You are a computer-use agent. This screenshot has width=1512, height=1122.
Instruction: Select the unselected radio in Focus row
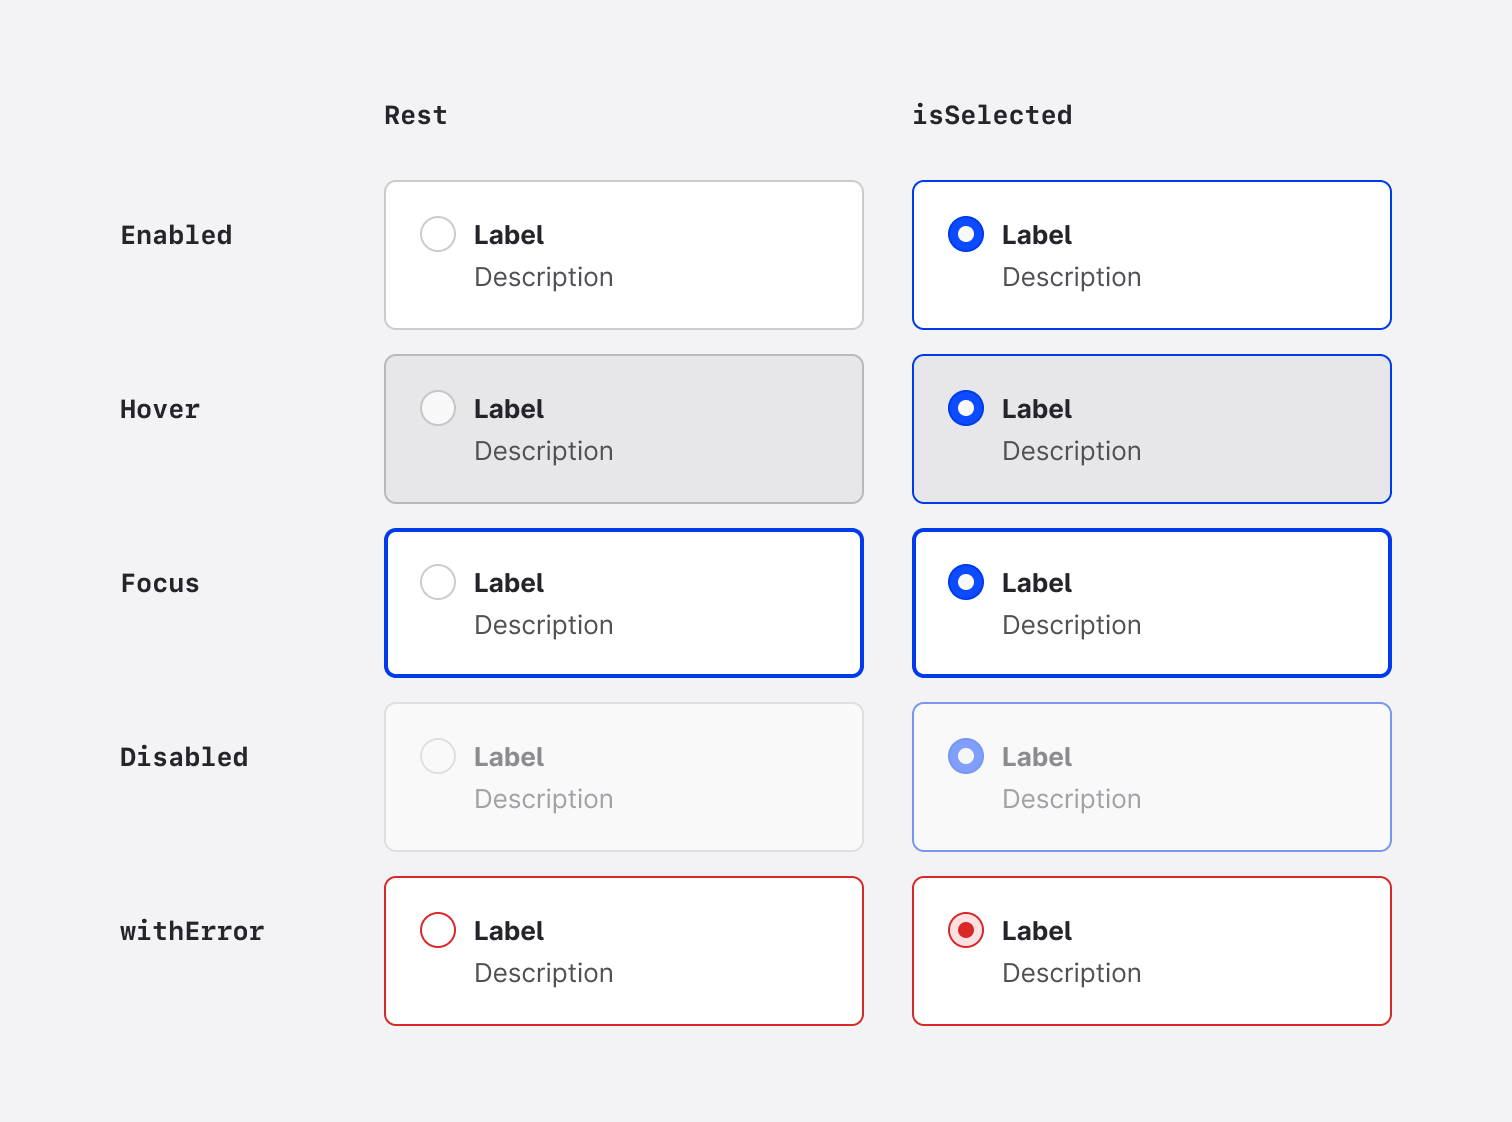click(x=438, y=582)
